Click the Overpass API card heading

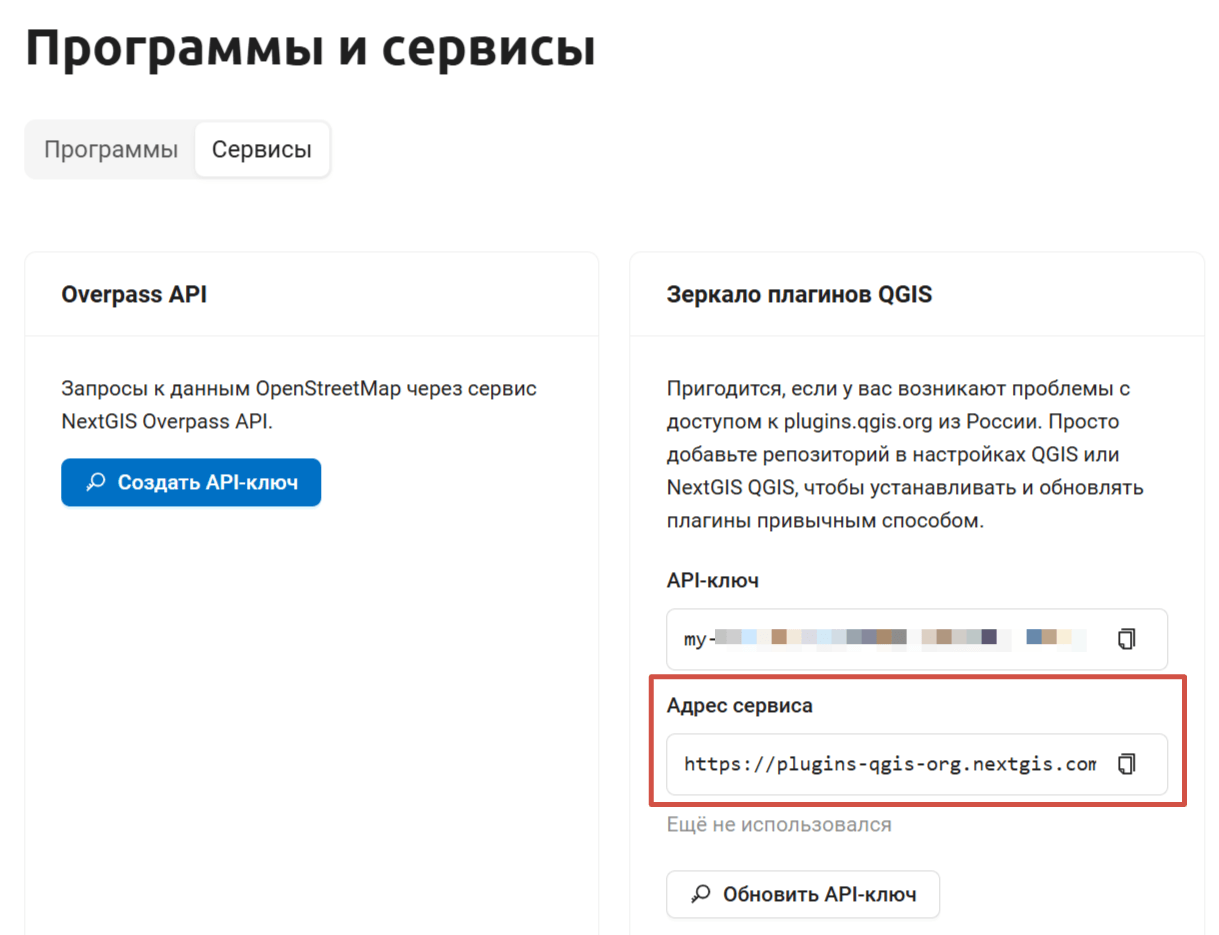pyautogui.click(x=134, y=295)
